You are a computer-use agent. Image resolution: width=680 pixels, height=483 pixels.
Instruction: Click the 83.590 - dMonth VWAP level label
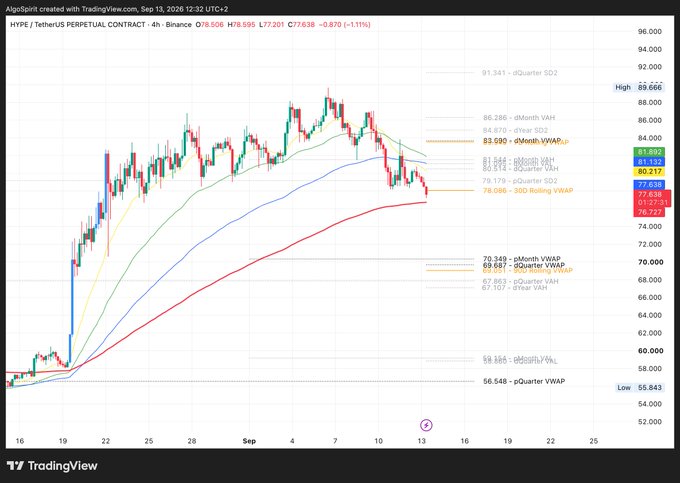click(x=522, y=141)
